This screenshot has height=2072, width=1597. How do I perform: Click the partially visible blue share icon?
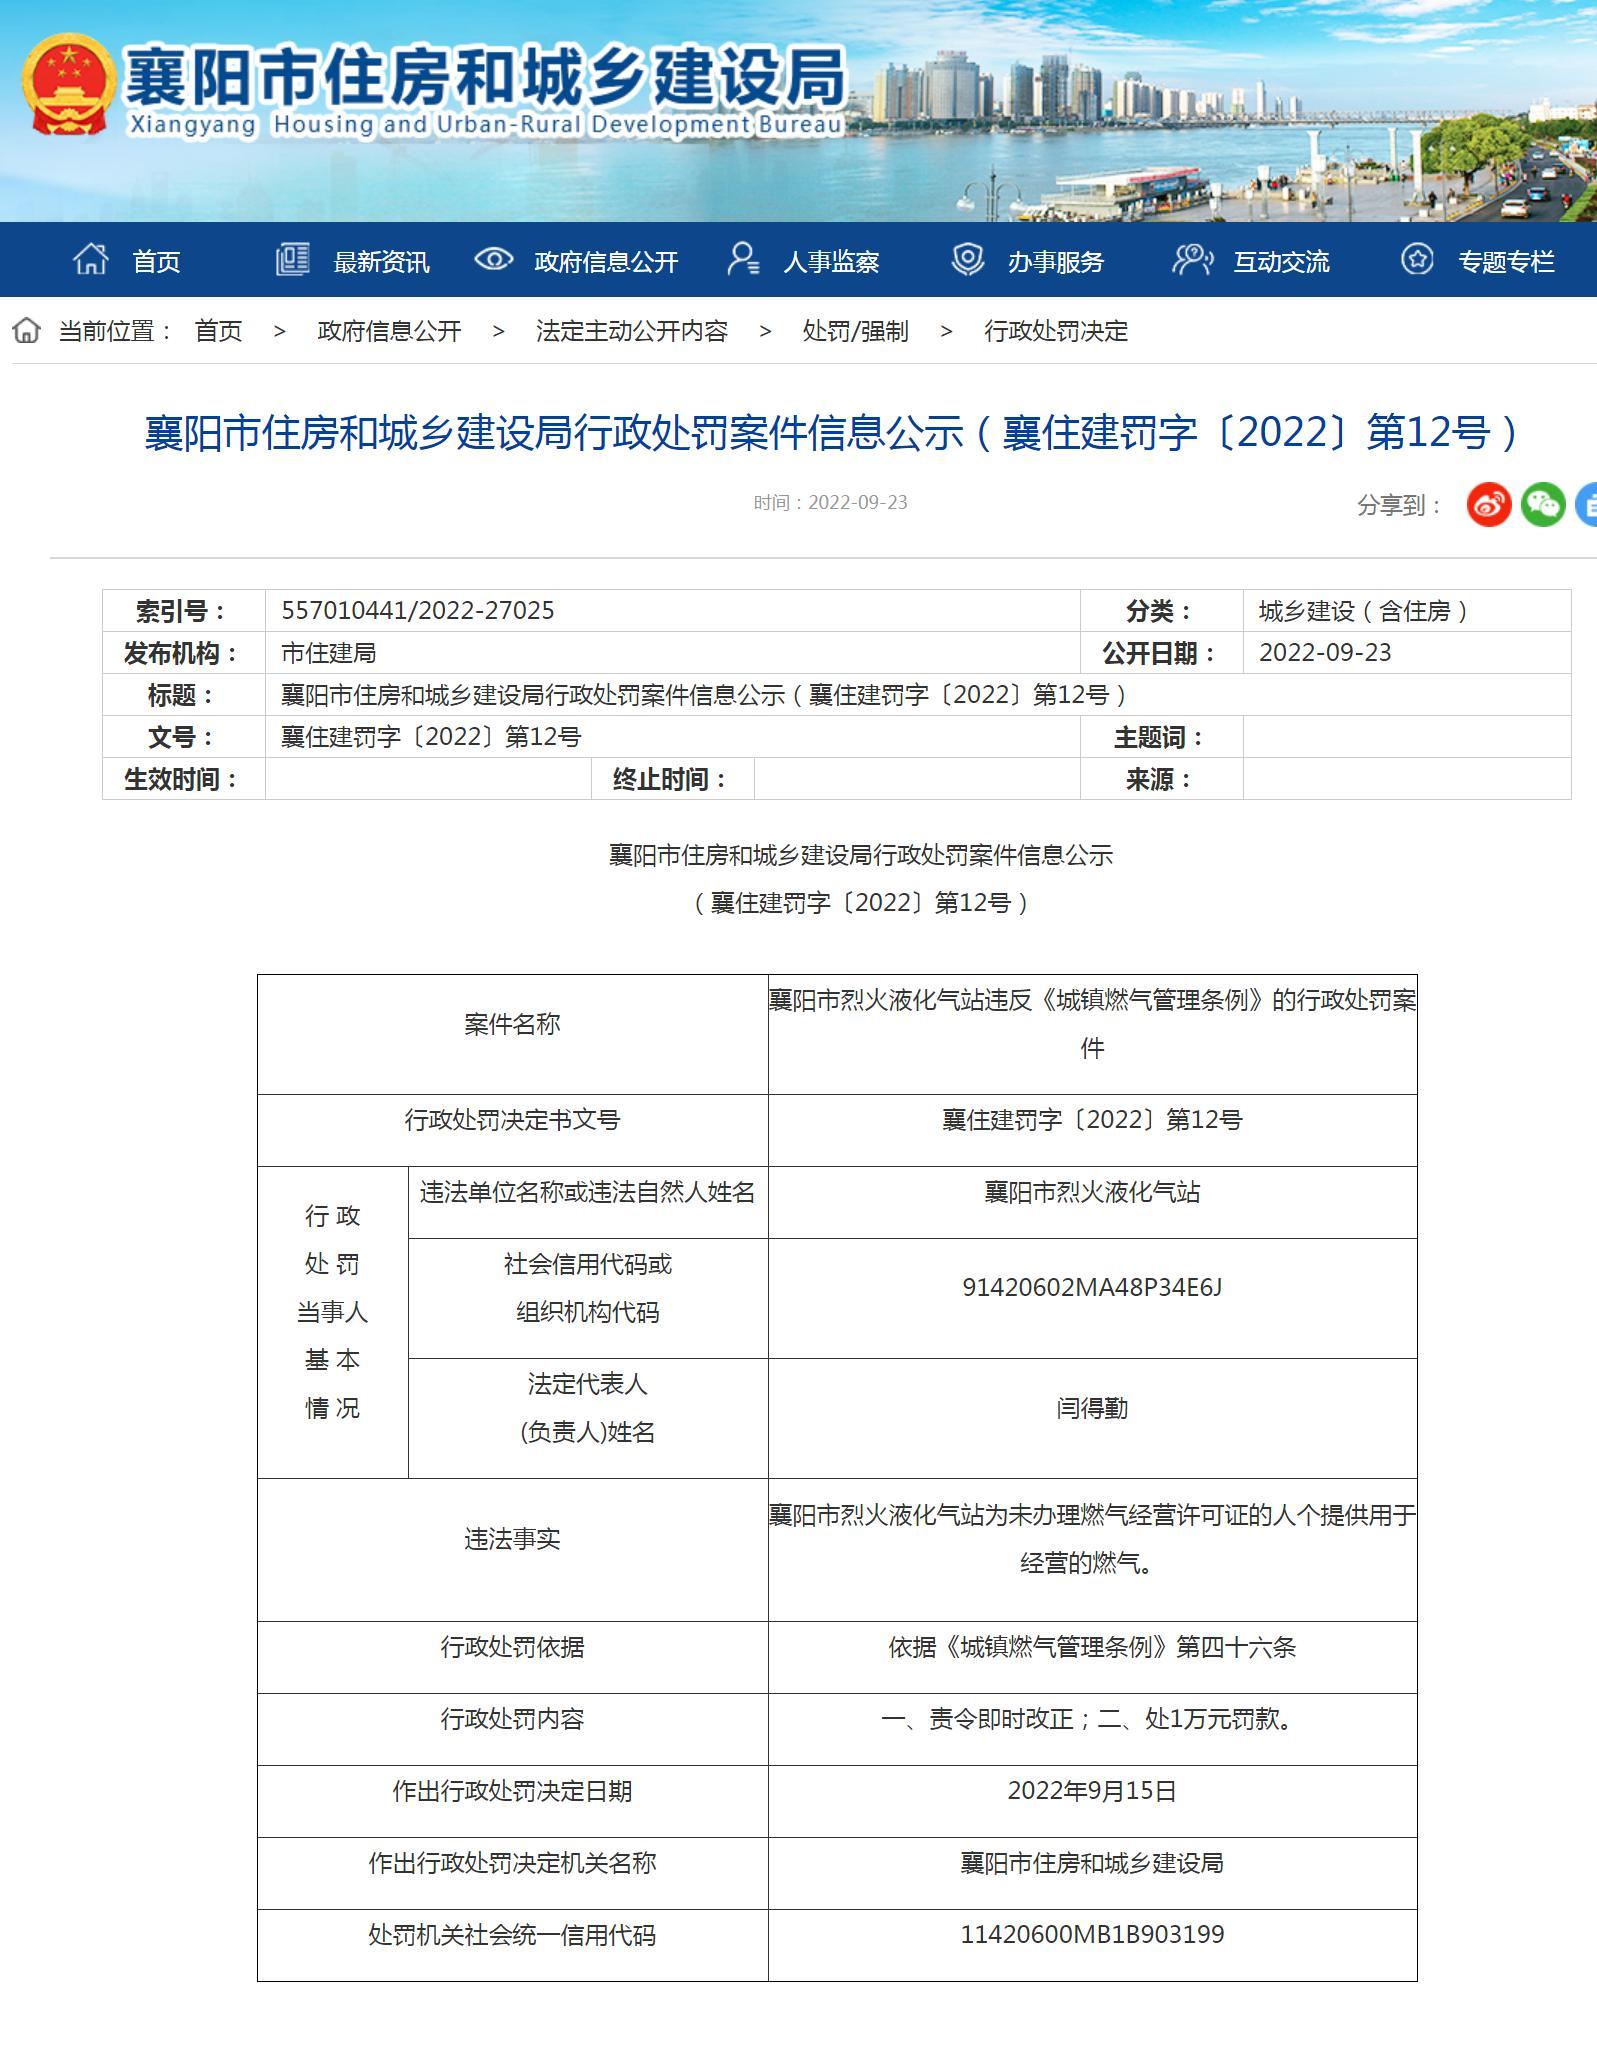(1587, 504)
